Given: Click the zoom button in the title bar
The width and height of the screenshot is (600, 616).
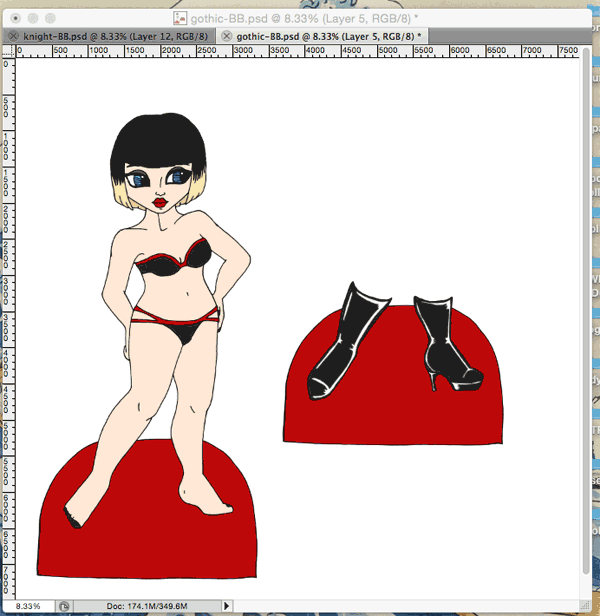Looking at the screenshot, I should 50,18.
